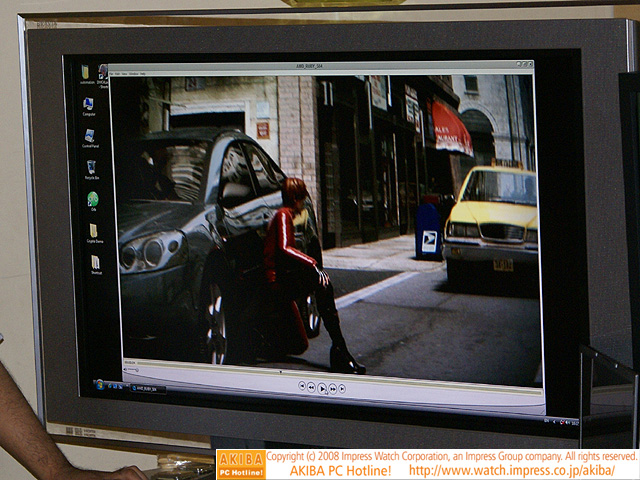The image size is (640, 480).
Task: Open the Control Panel desktop icon
Action: tap(89, 135)
